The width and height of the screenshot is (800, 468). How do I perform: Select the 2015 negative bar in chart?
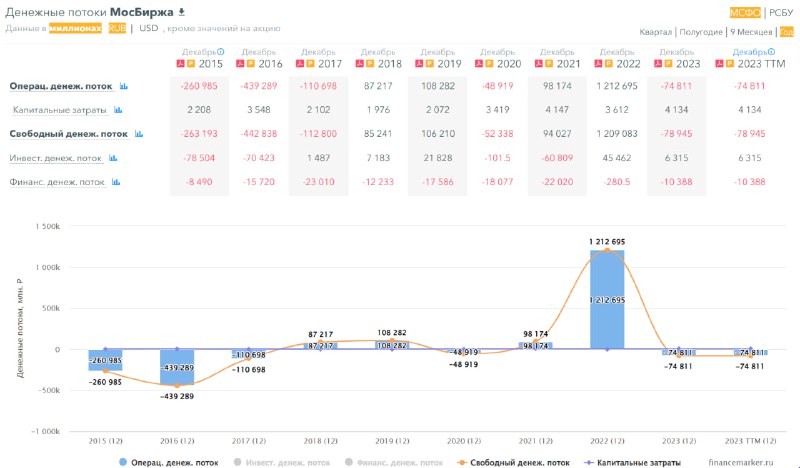pyautogui.click(x=106, y=360)
